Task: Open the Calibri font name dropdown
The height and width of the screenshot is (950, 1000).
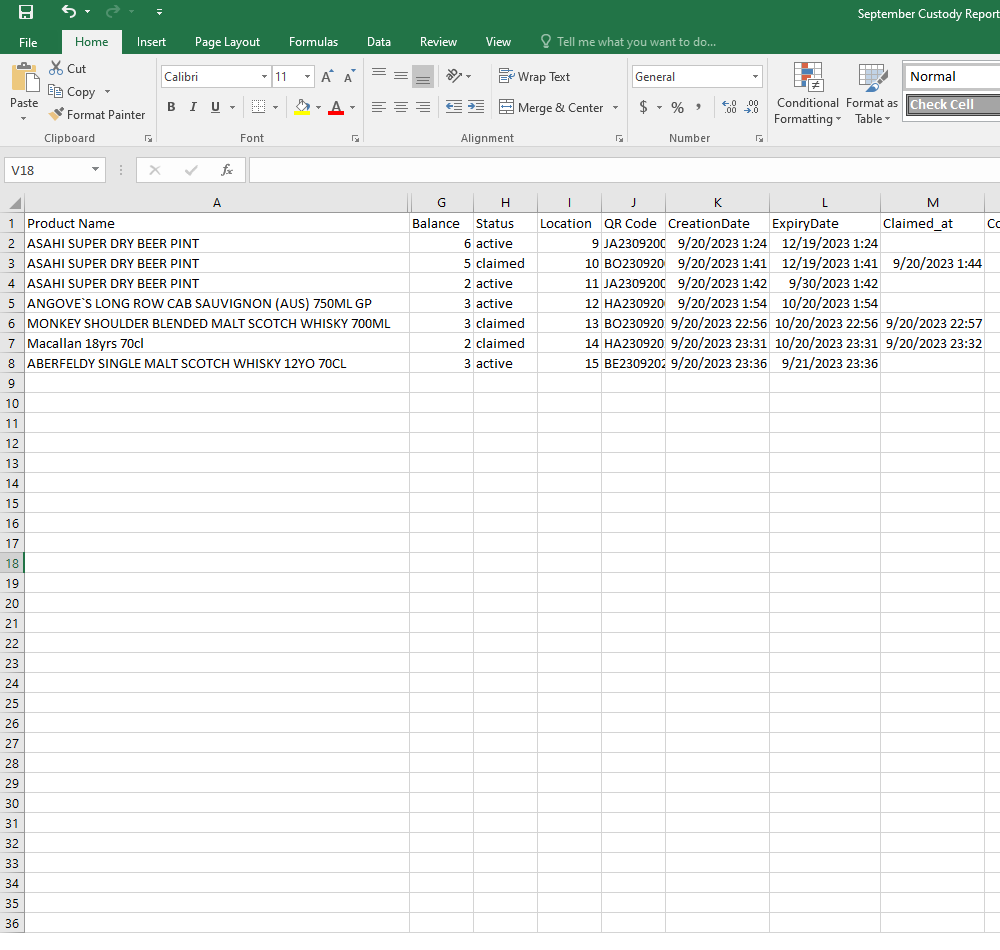Action: 264,77
